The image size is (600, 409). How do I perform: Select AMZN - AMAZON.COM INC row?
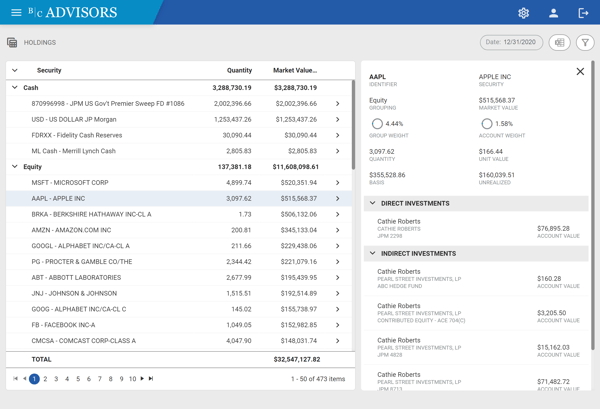[x=179, y=230]
